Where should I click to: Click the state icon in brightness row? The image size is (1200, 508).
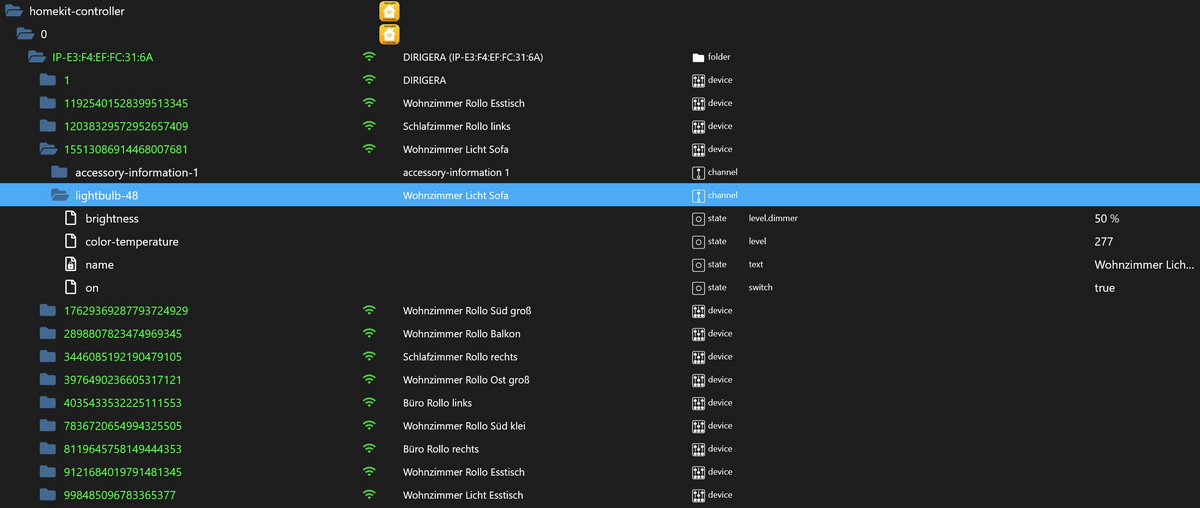click(699, 219)
